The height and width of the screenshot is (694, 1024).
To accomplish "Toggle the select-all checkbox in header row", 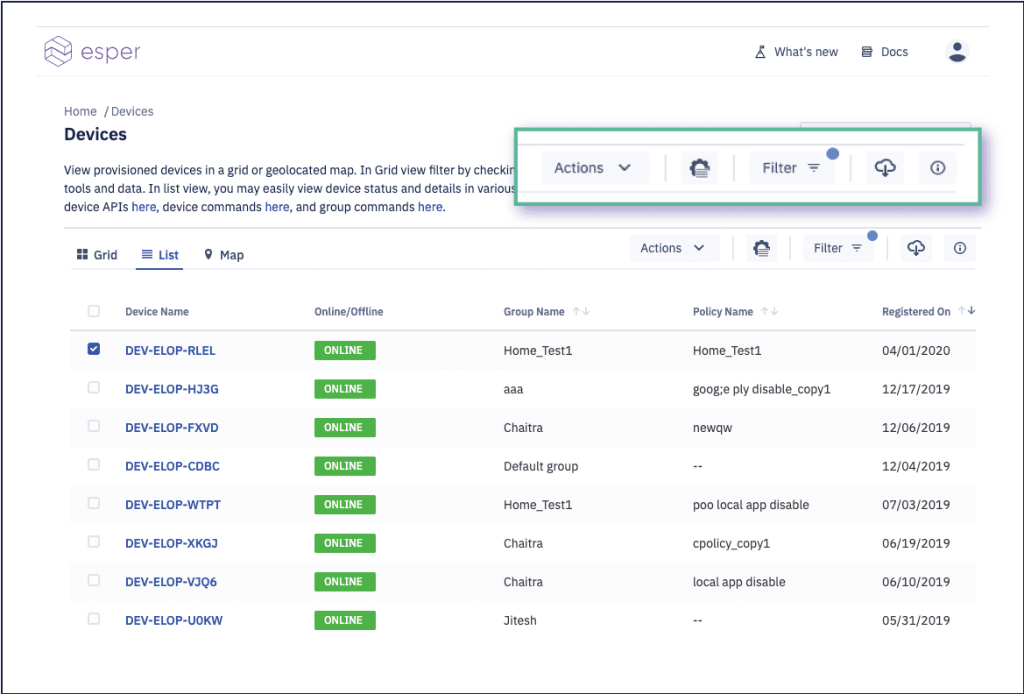I will 94,311.
